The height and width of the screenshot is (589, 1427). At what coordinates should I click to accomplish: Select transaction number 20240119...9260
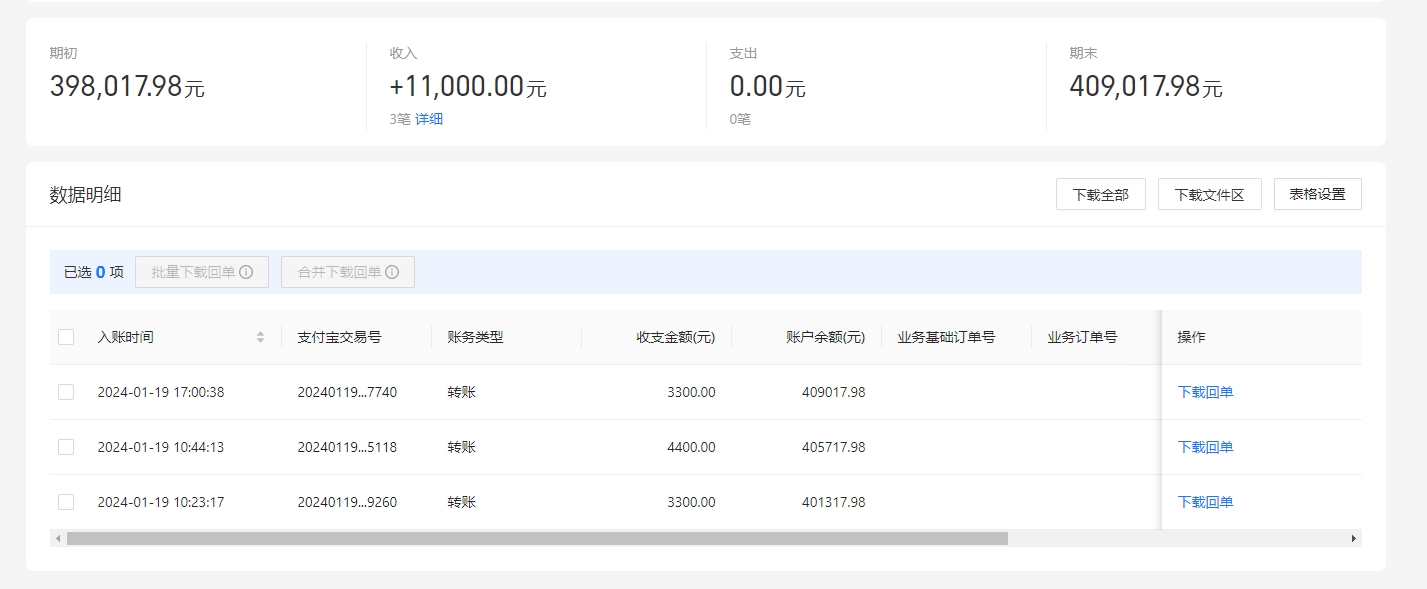coord(347,502)
